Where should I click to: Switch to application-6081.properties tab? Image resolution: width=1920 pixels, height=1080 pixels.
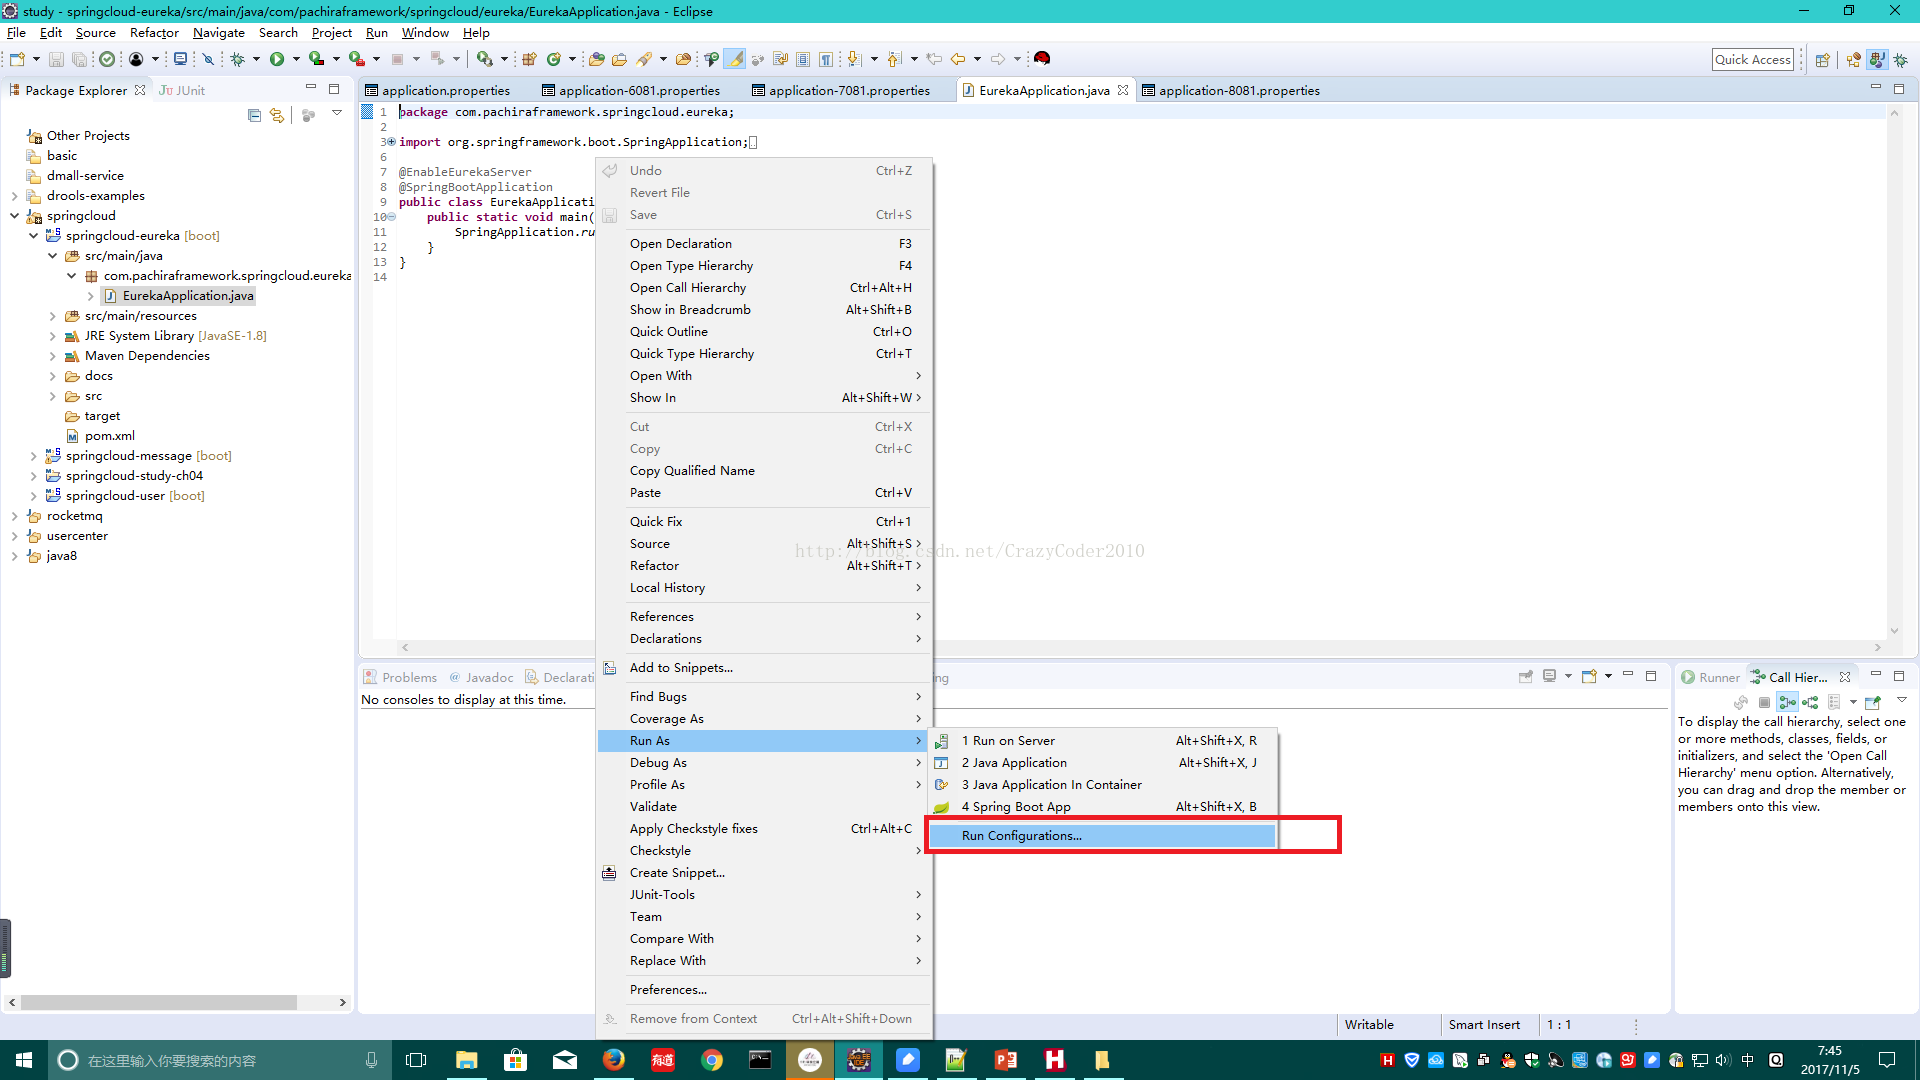[x=630, y=90]
